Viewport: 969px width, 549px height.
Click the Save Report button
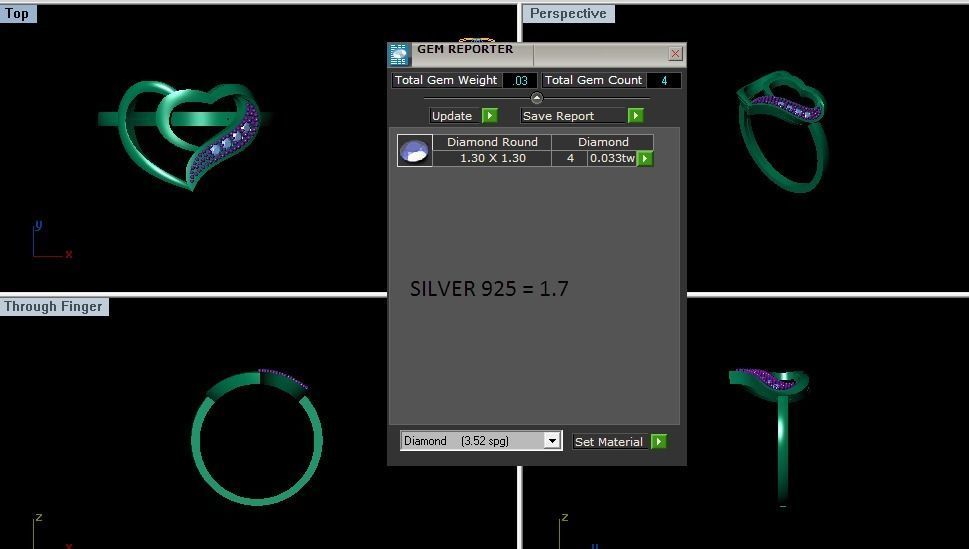(573, 116)
